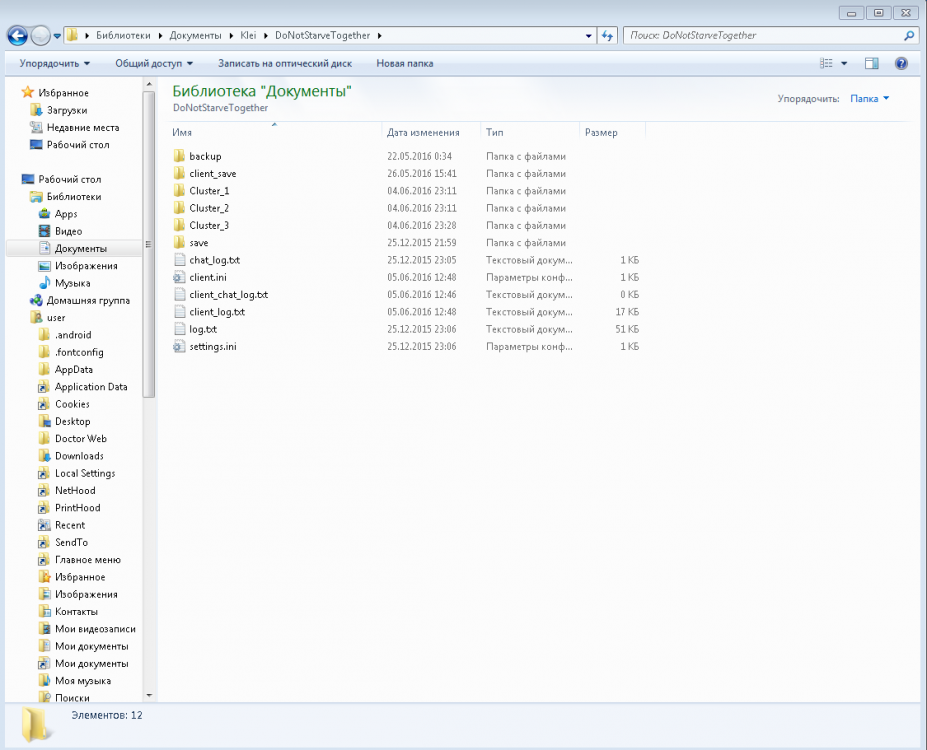Select client_chat_log.txt file
Viewport: 927px width, 750px height.
click(x=228, y=294)
